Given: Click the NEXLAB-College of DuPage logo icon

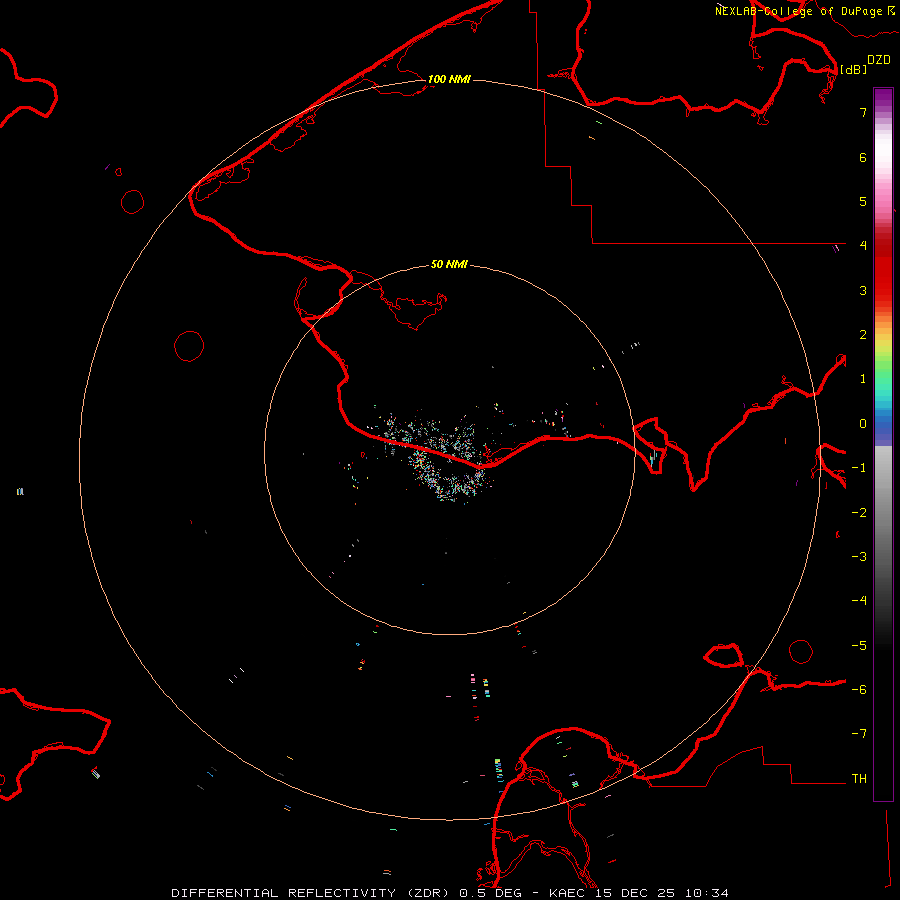Looking at the screenshot, I should (890, 10).
